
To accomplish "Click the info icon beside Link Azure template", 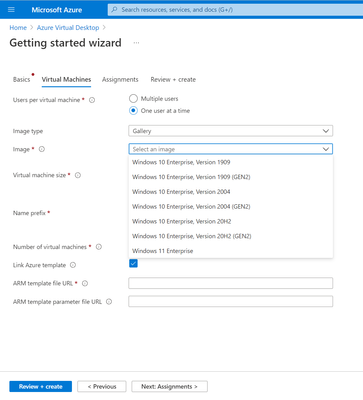I will click(73, 265).
